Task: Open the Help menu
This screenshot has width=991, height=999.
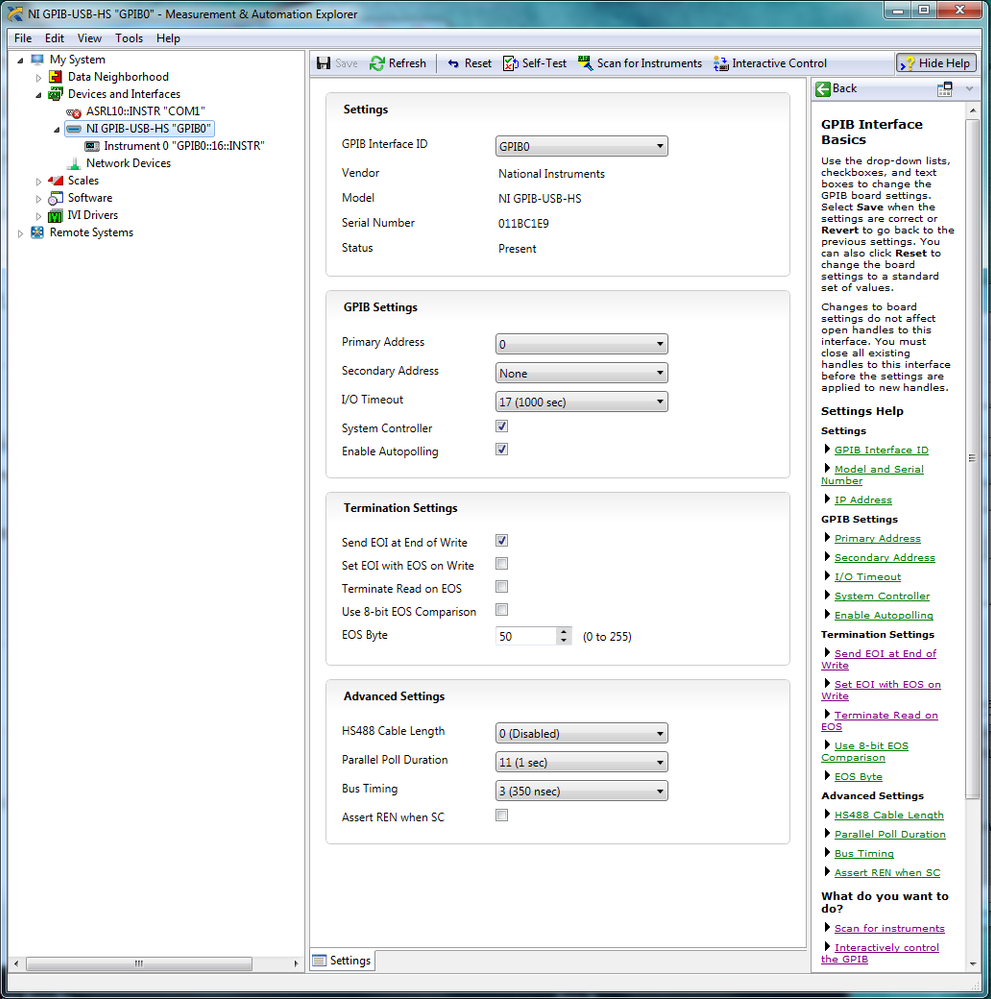Action: tap(168, 38)
